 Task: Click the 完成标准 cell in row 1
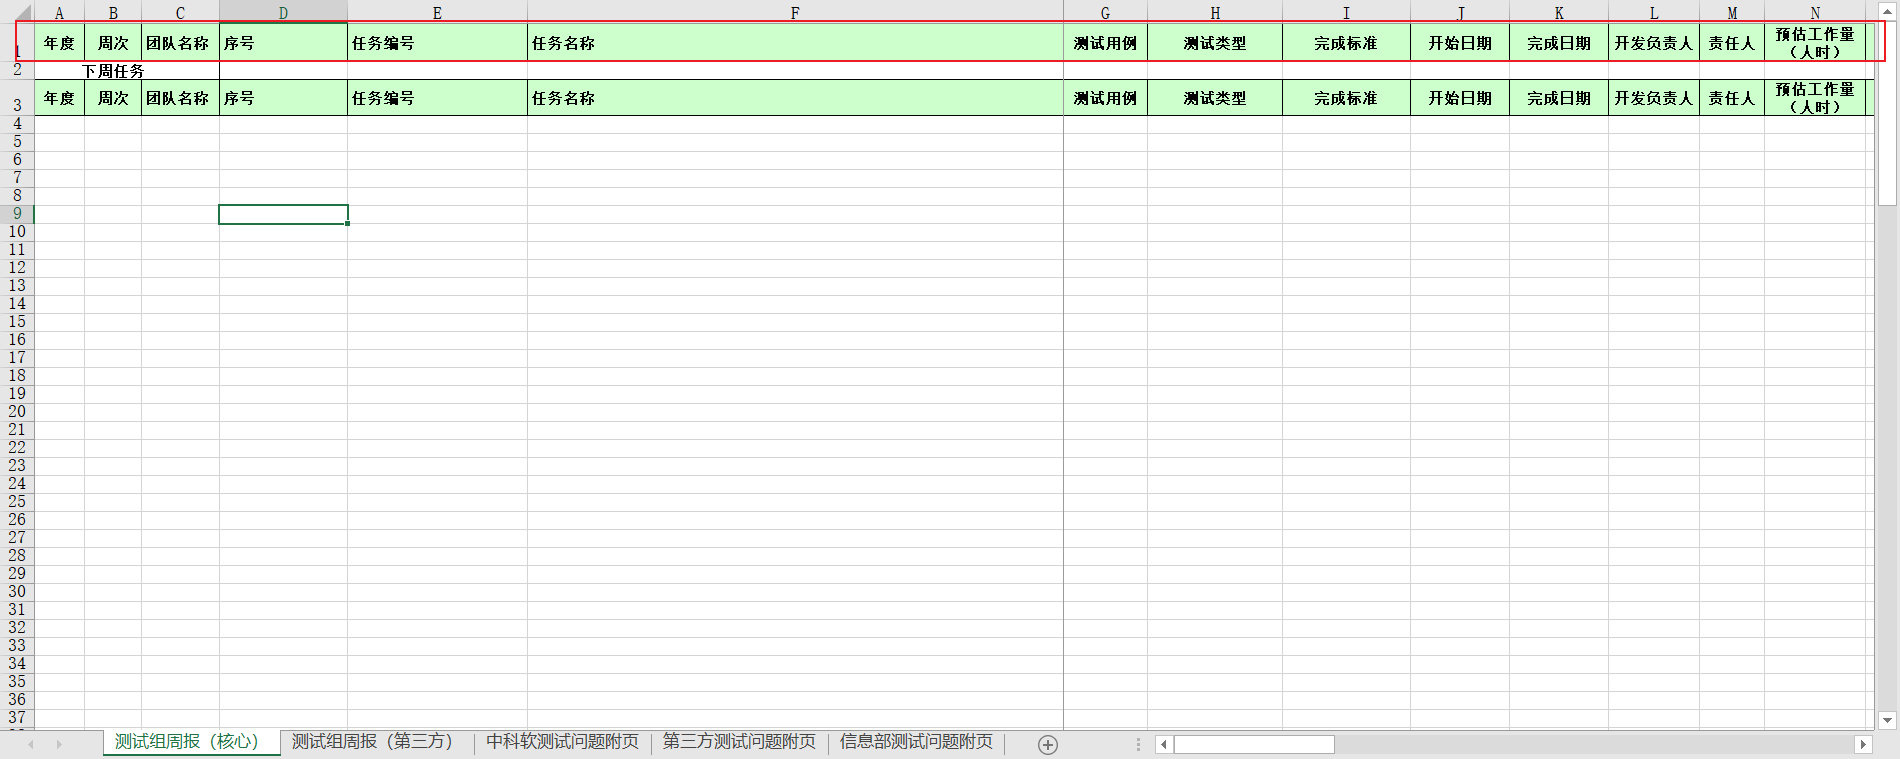coord(1346,43)
